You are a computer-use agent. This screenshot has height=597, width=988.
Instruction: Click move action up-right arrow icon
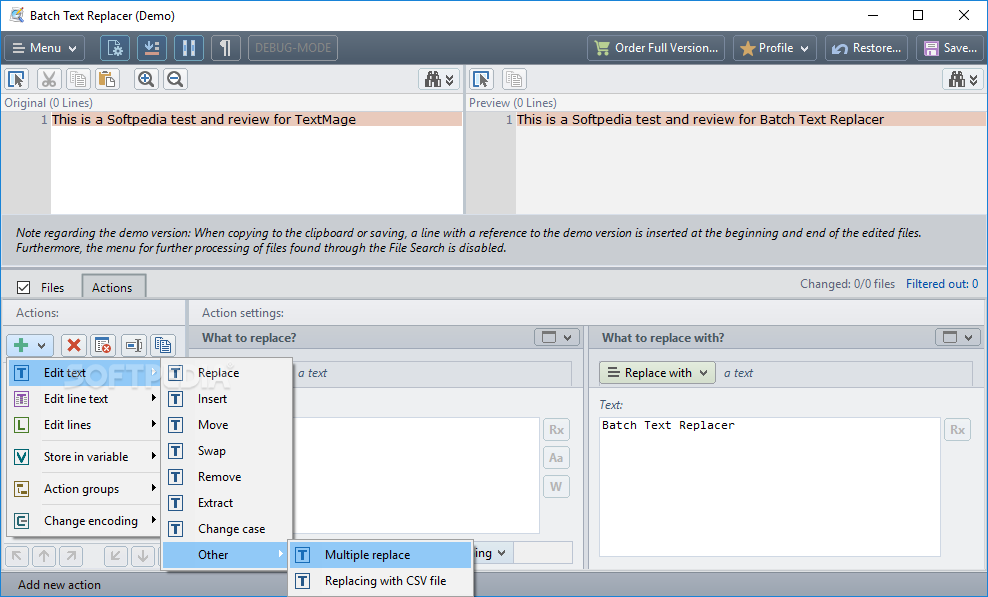71,556
